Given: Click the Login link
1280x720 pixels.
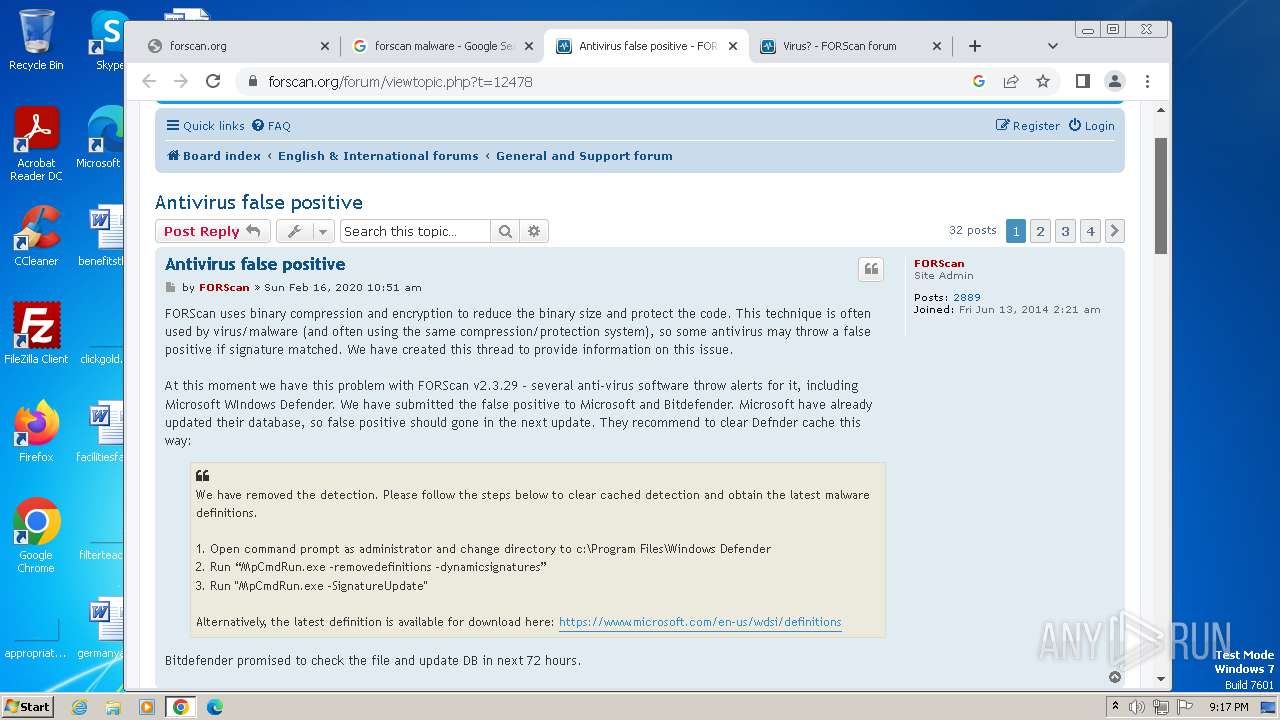Looking at the screenshot, I should [1091, 126].
